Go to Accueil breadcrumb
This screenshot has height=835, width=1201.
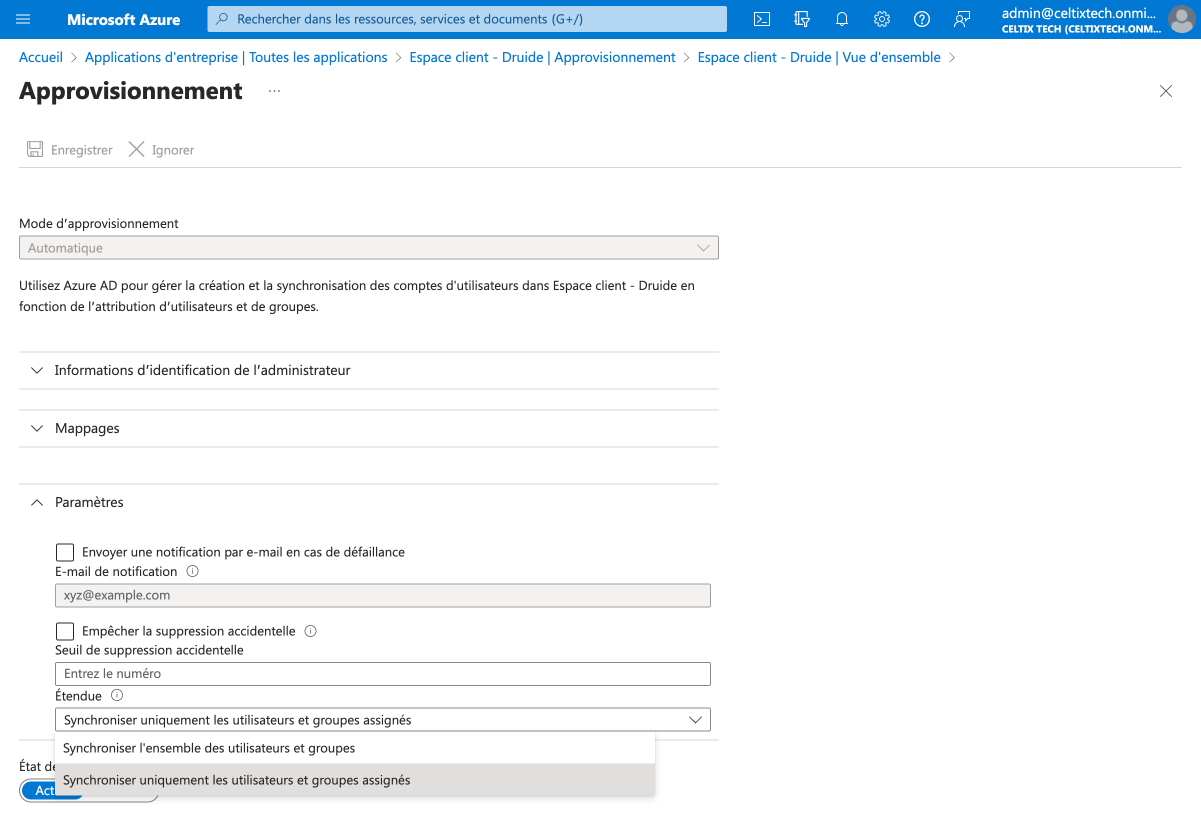[x=41, y=57]
